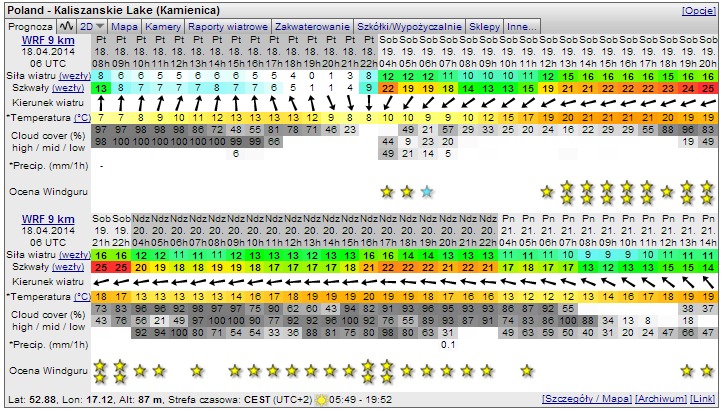Click the star rating for Pn 14h
Screen dimensions: 723x410
click(707, 370)
